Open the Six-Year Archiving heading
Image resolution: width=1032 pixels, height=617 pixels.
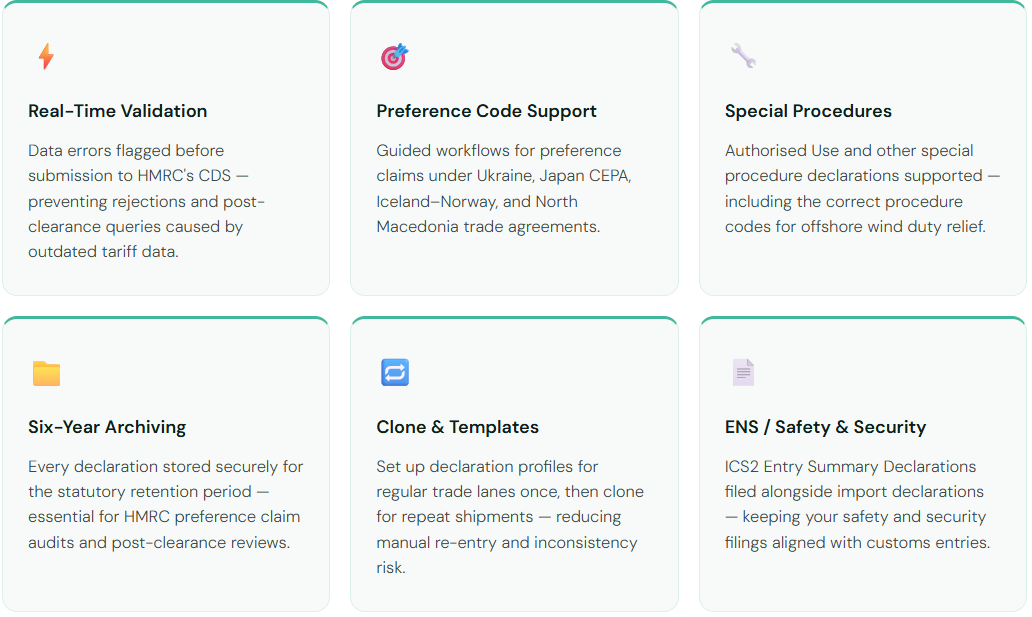tap(107, 427)
